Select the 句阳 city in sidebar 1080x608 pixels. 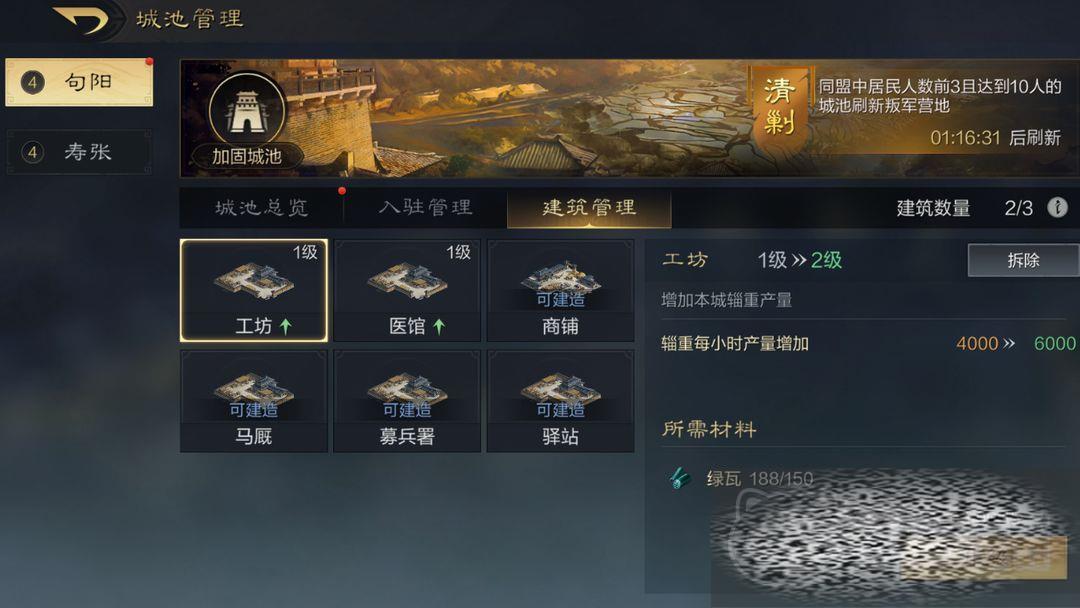click(x=79, y=83)
